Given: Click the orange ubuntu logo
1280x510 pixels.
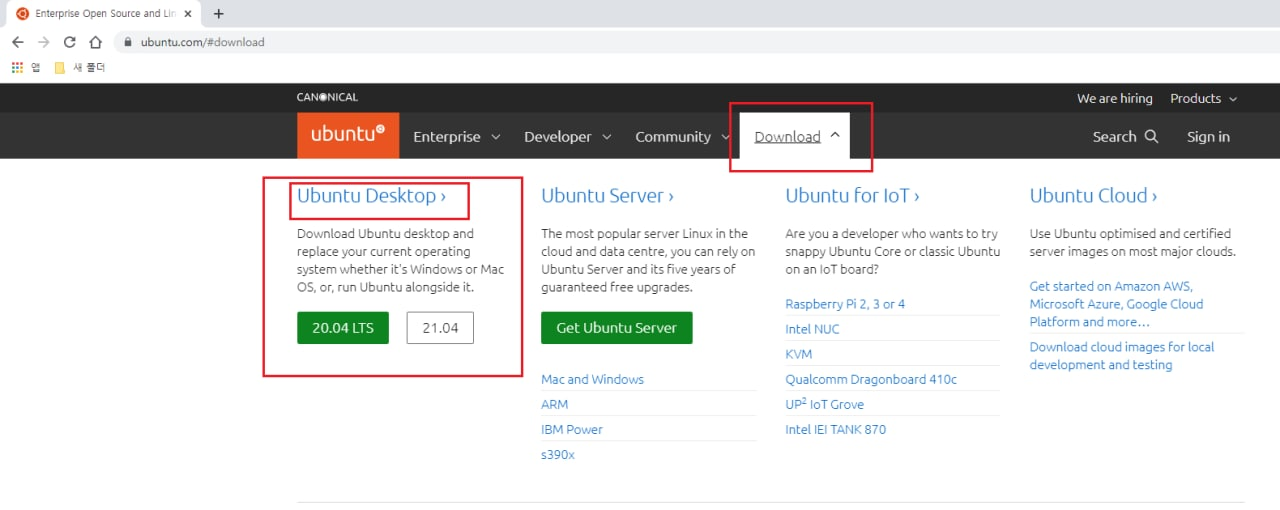Looking at the screenshot, I should point(348,135).
